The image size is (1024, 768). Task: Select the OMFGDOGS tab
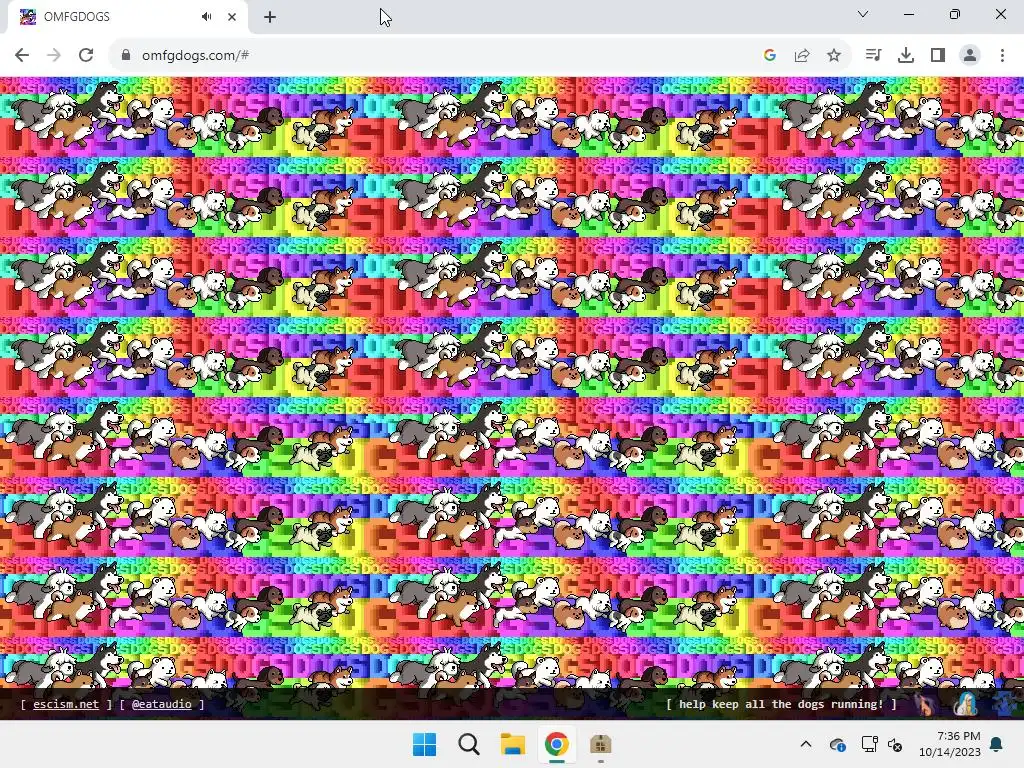[x=128, y=17]
